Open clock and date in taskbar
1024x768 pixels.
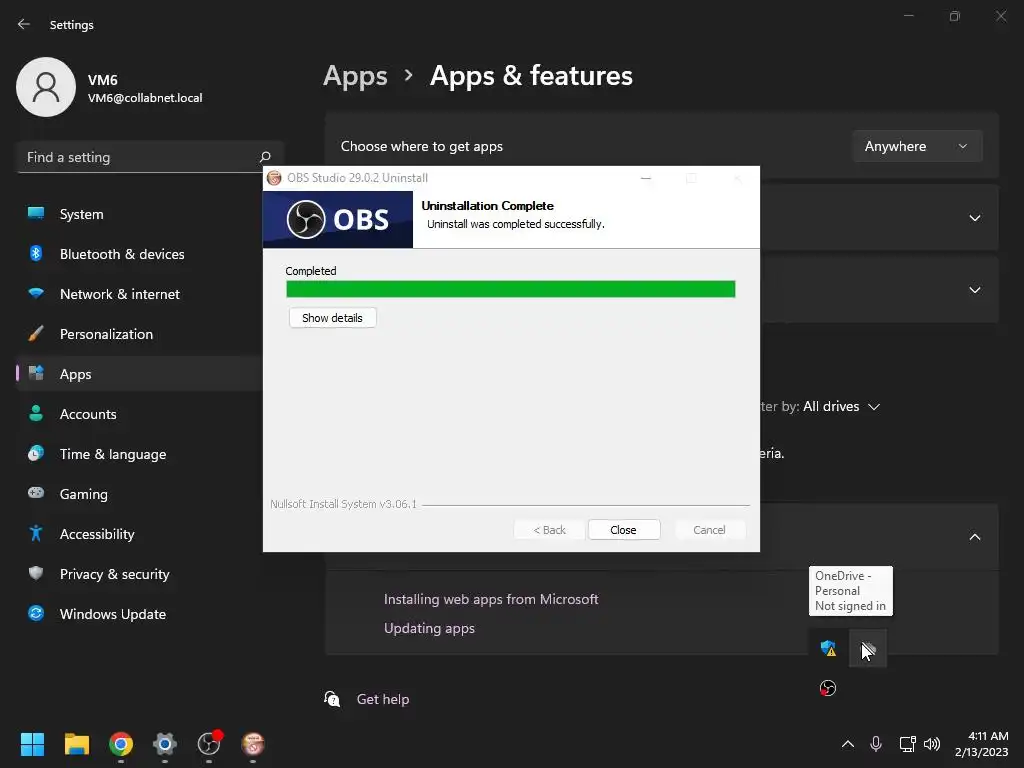(981, 744)
